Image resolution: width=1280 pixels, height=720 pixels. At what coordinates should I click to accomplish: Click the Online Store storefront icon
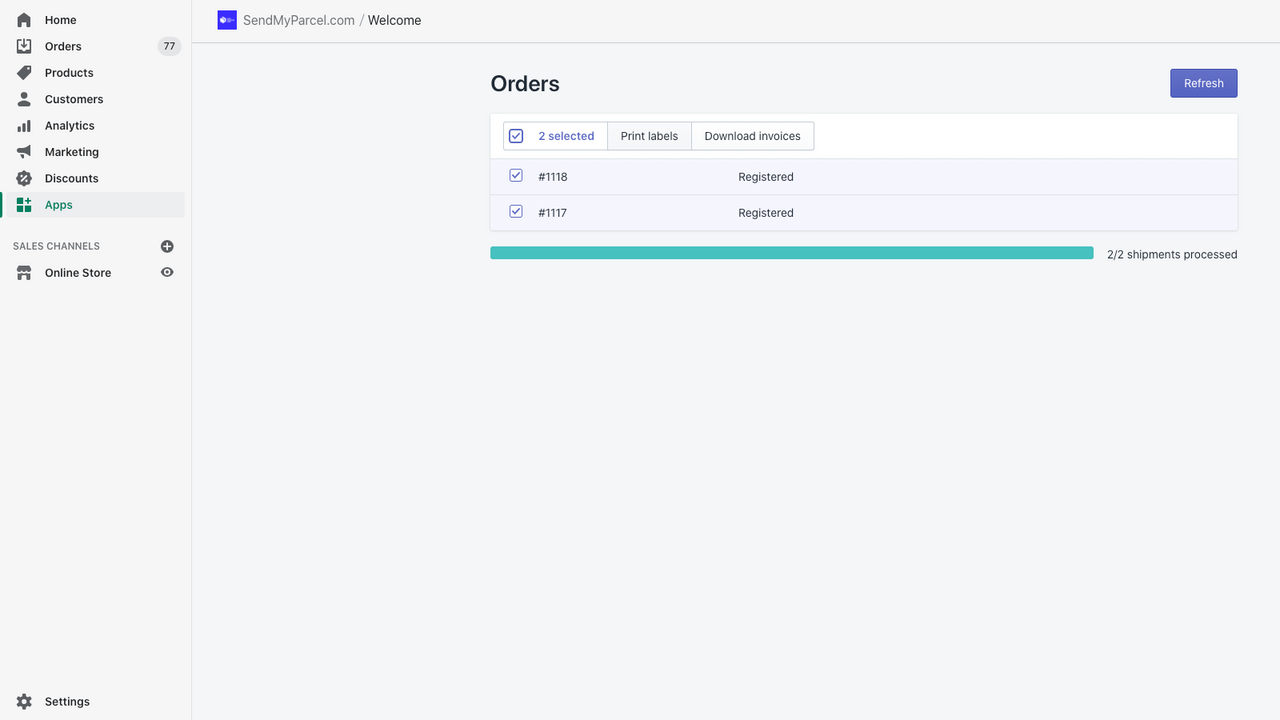tap(24, 273)
